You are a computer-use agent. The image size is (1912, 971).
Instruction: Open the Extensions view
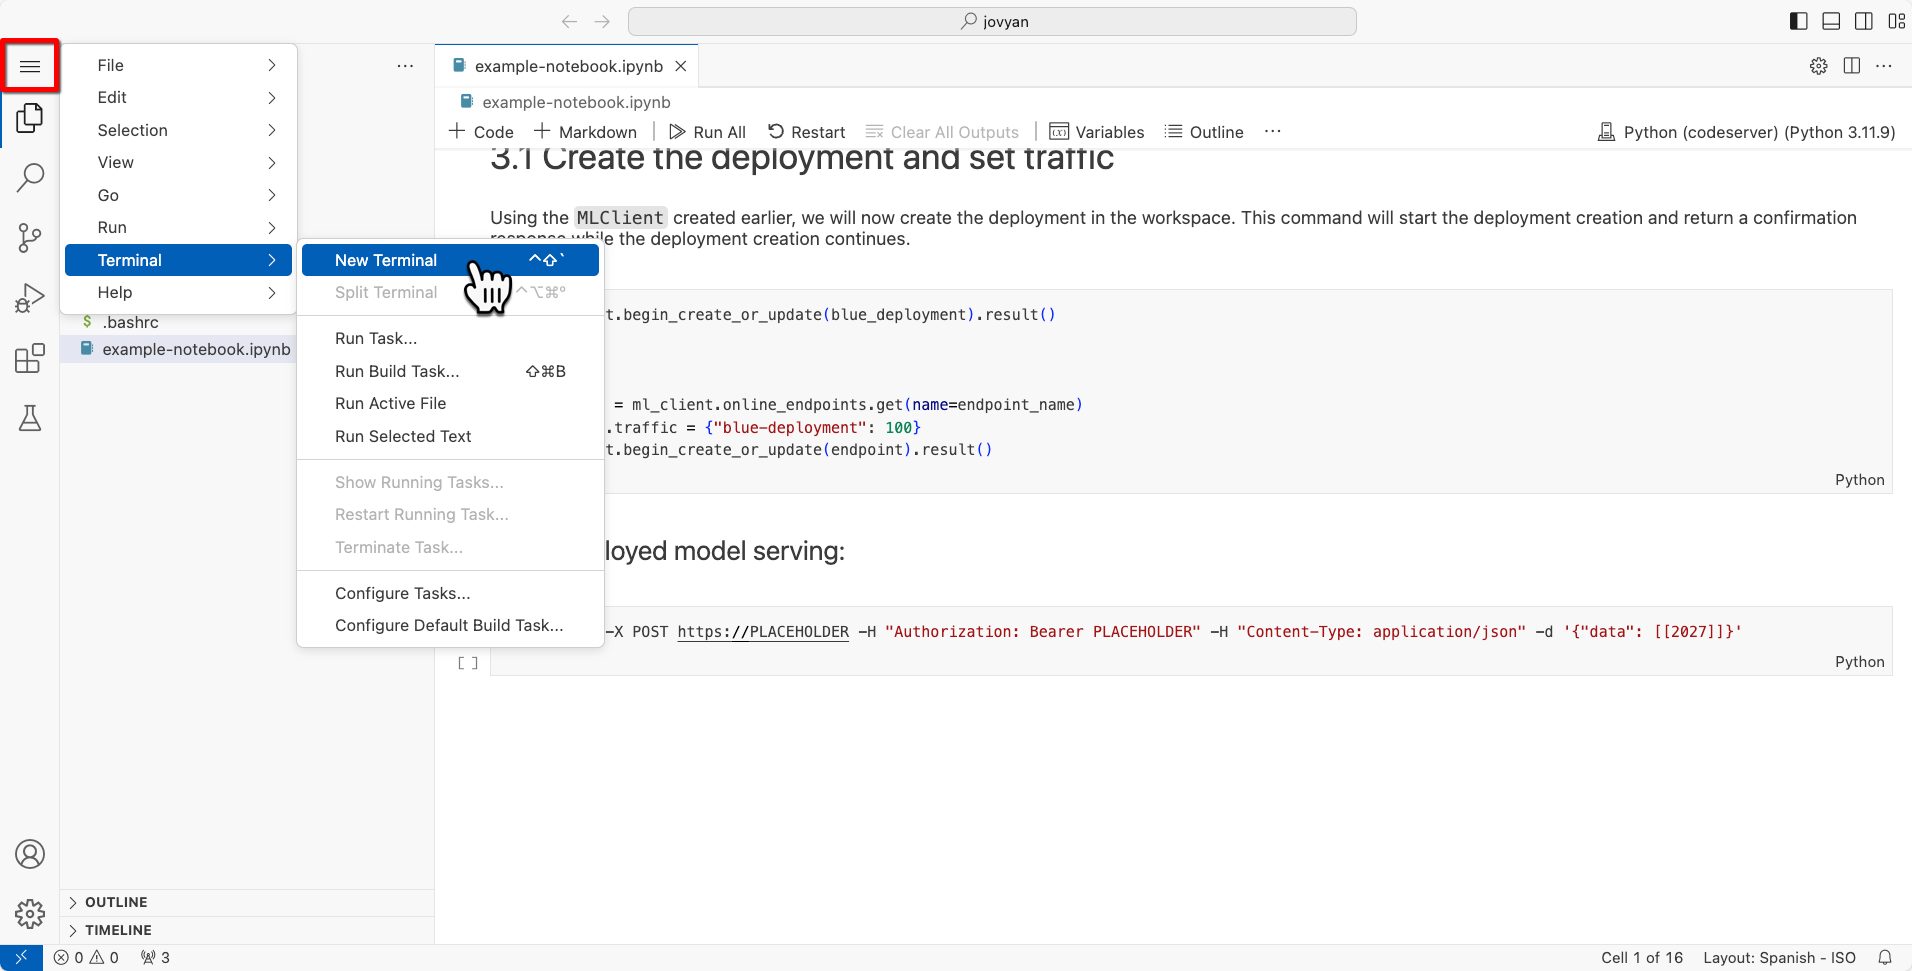tap(30, 358)
